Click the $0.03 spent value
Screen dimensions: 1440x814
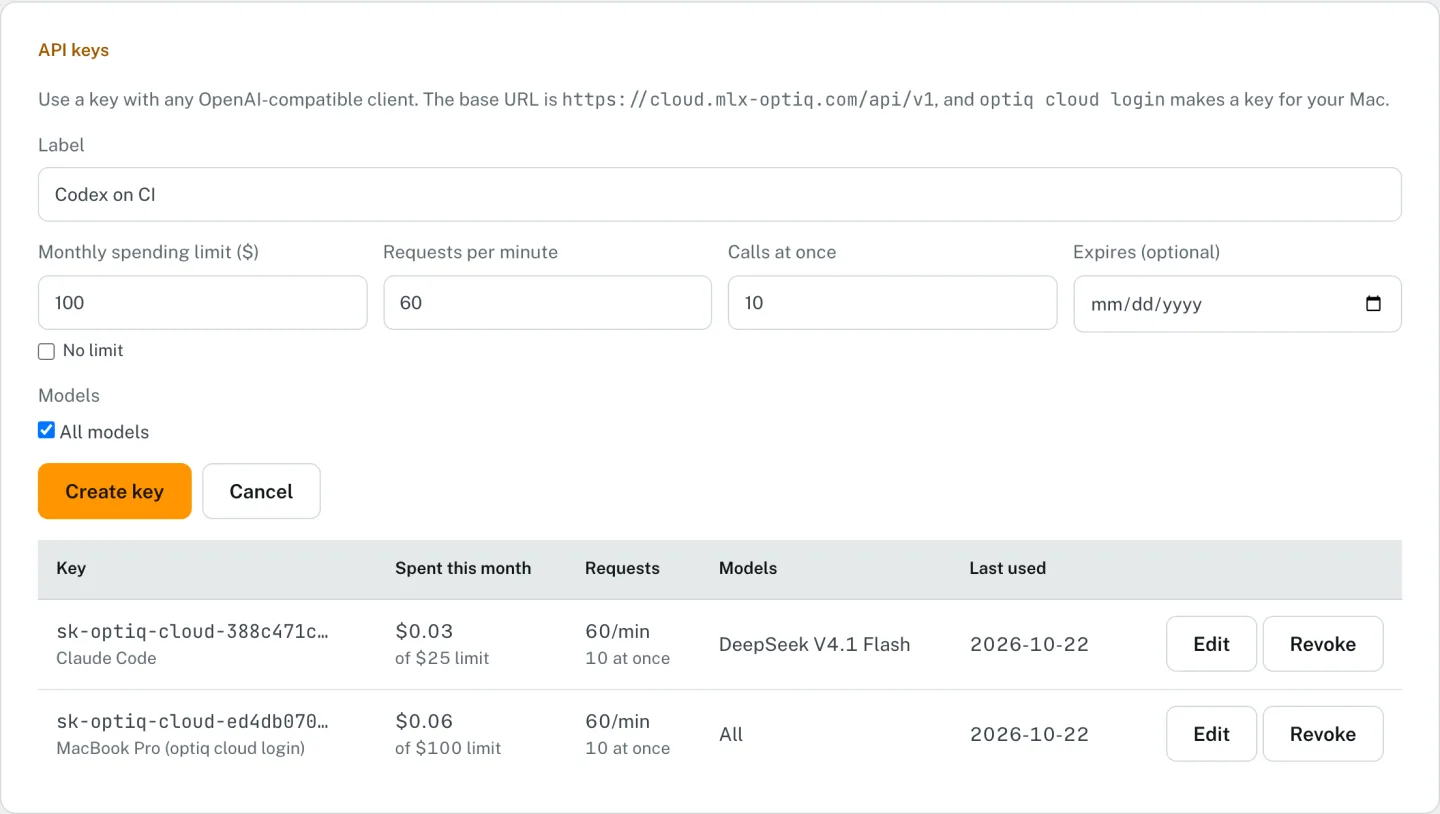[x=424, y=631]
